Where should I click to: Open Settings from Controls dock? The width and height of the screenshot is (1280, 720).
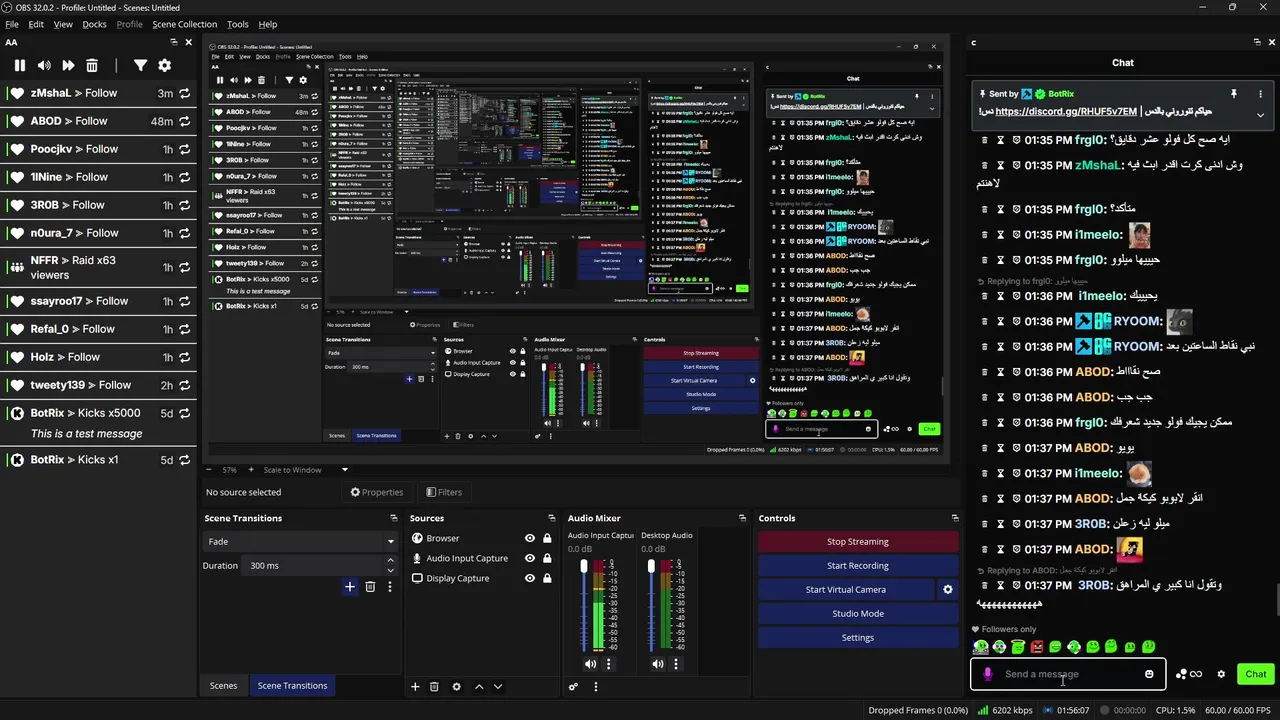pyautogui.click(x=858, y=638)
